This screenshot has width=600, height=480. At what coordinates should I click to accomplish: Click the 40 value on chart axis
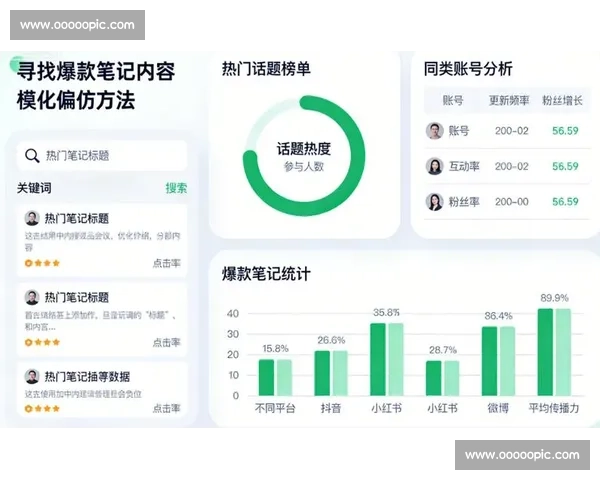coord(233,313)
